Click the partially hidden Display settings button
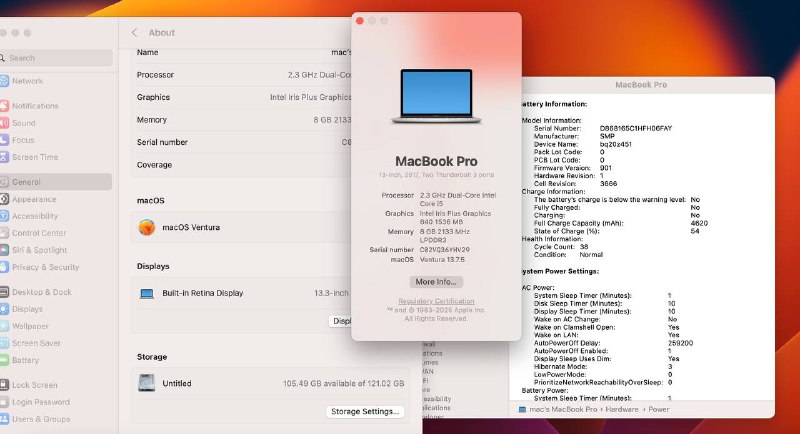The width and height of the screenshot is (800, 434). [x=341, y=321]
